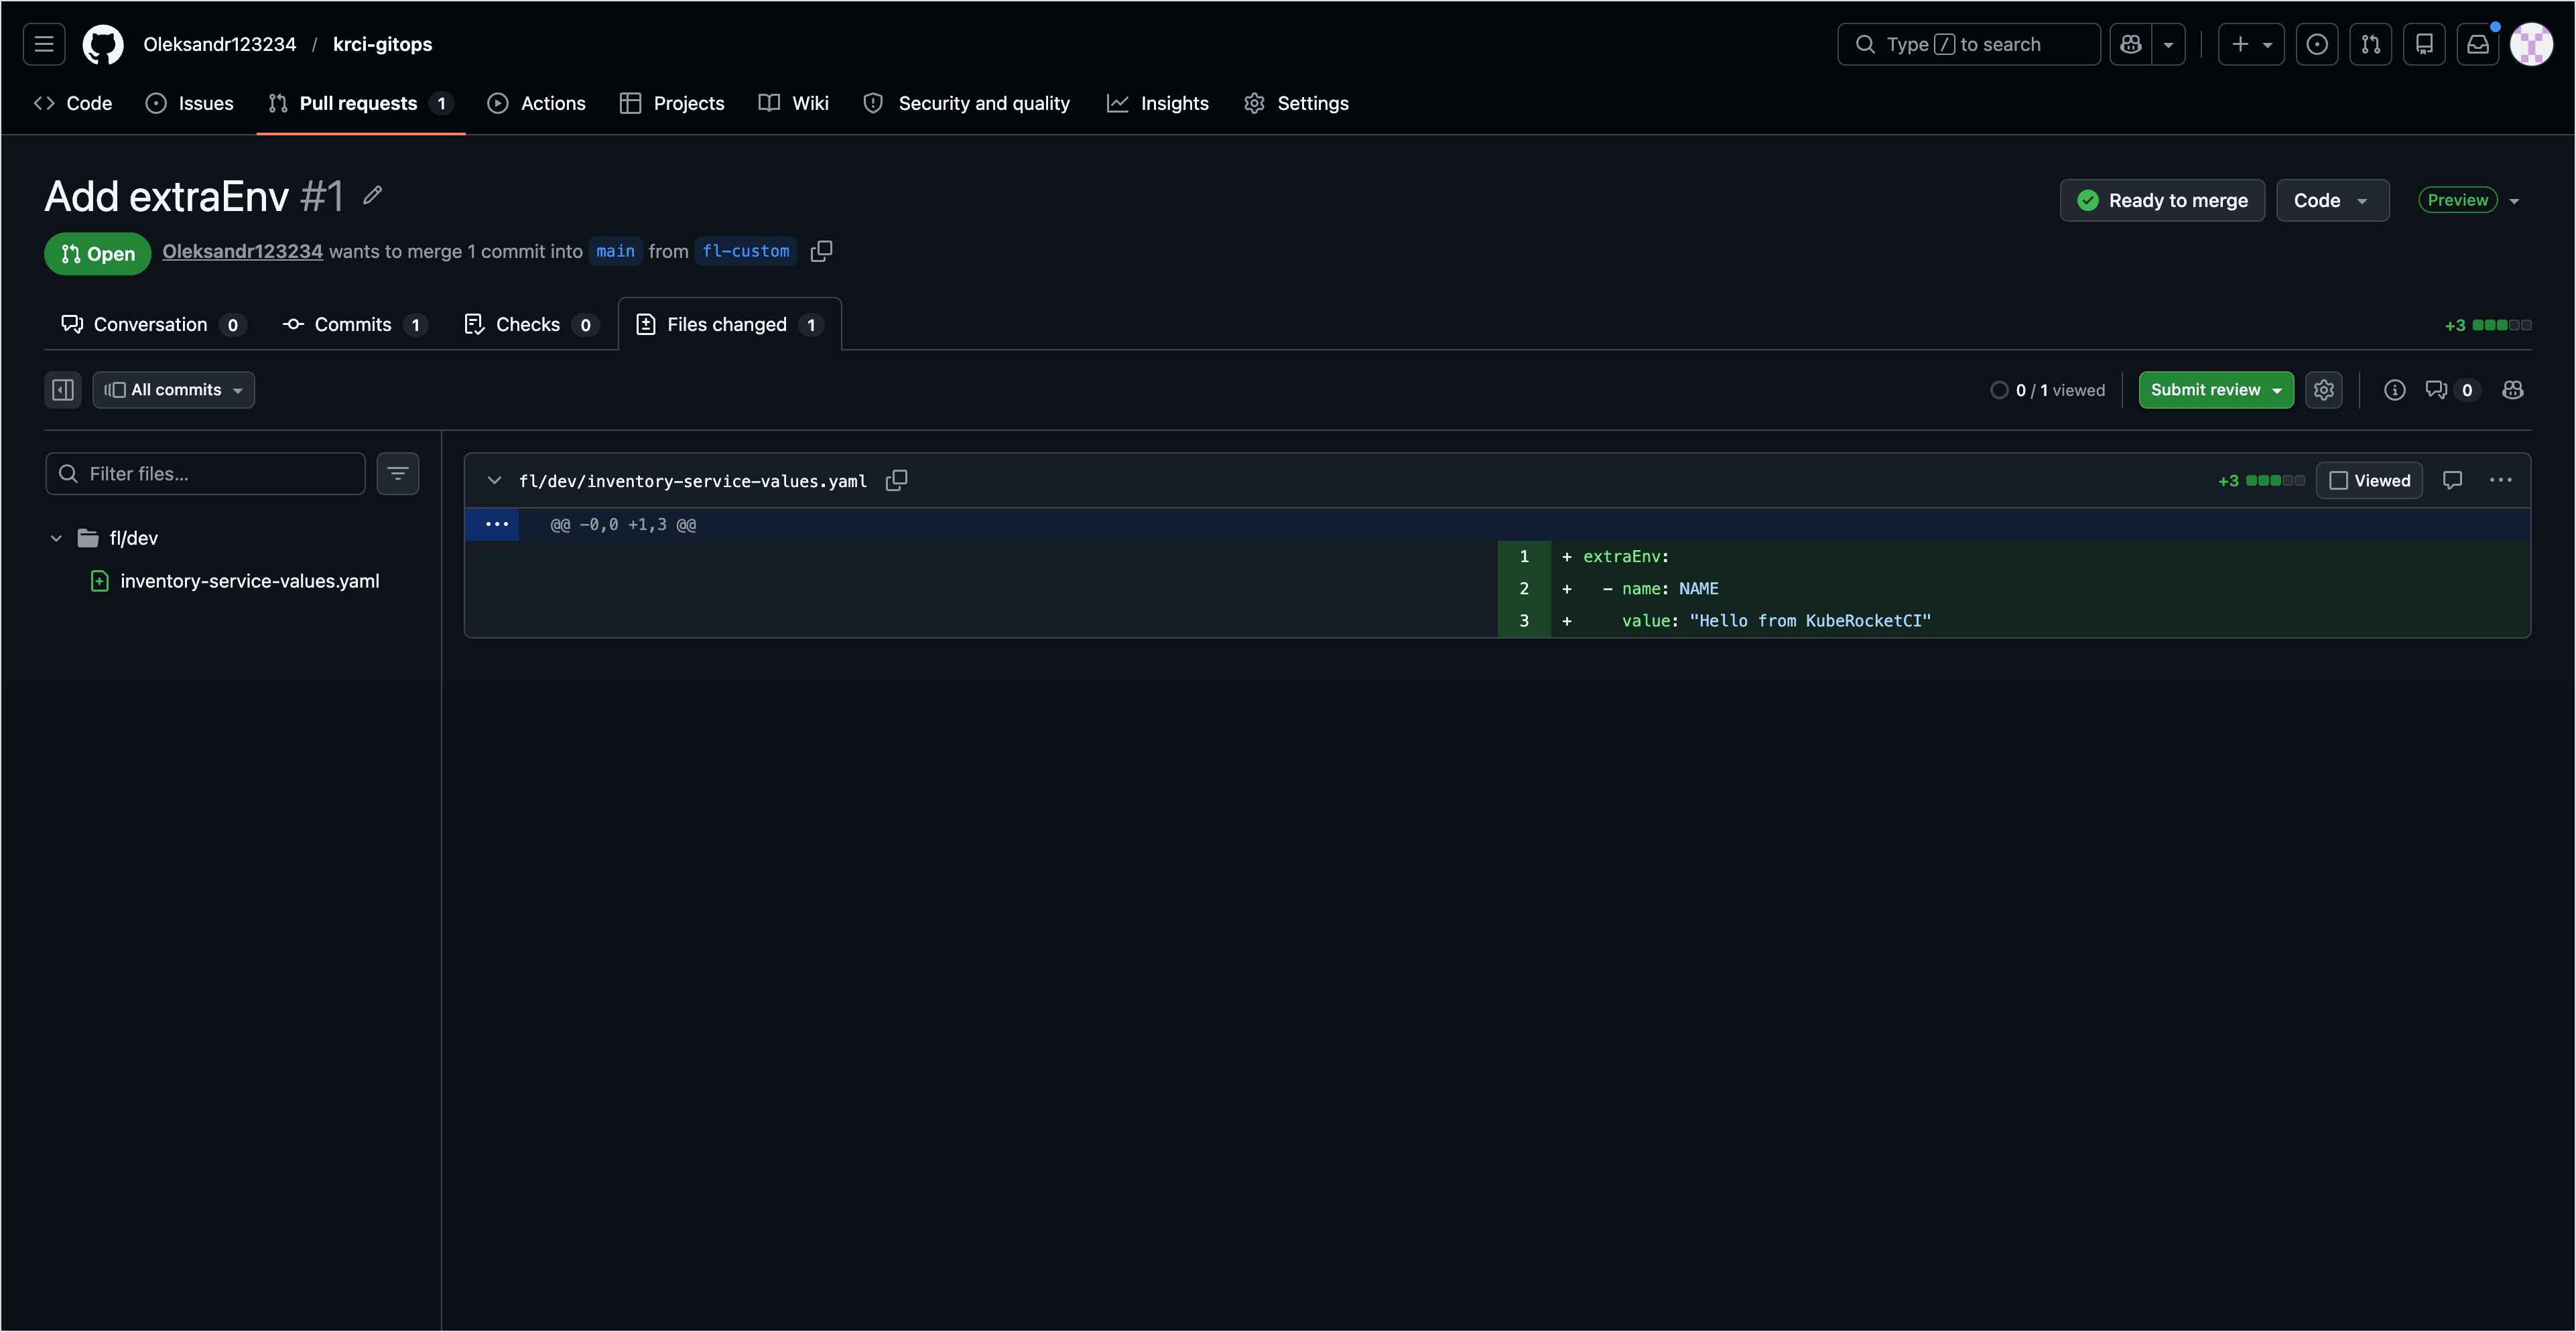The width and height of the screenshot is (2576, 1332).
Task: Click the Oleksandr123234 author link
Action: click(x=242, y=251)
